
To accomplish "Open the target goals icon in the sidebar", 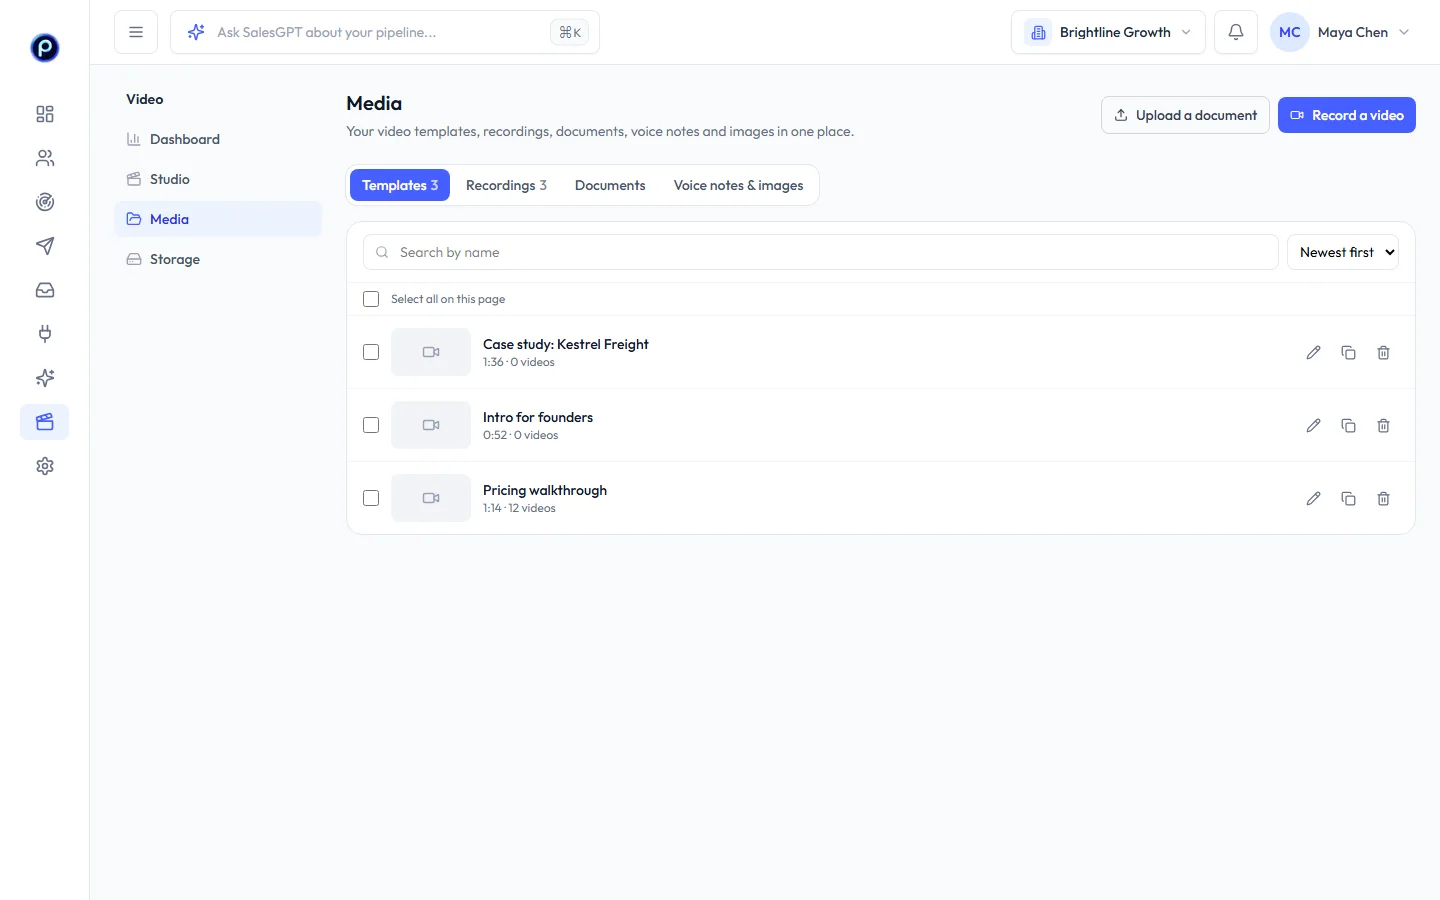I will [x=45, y=202].
